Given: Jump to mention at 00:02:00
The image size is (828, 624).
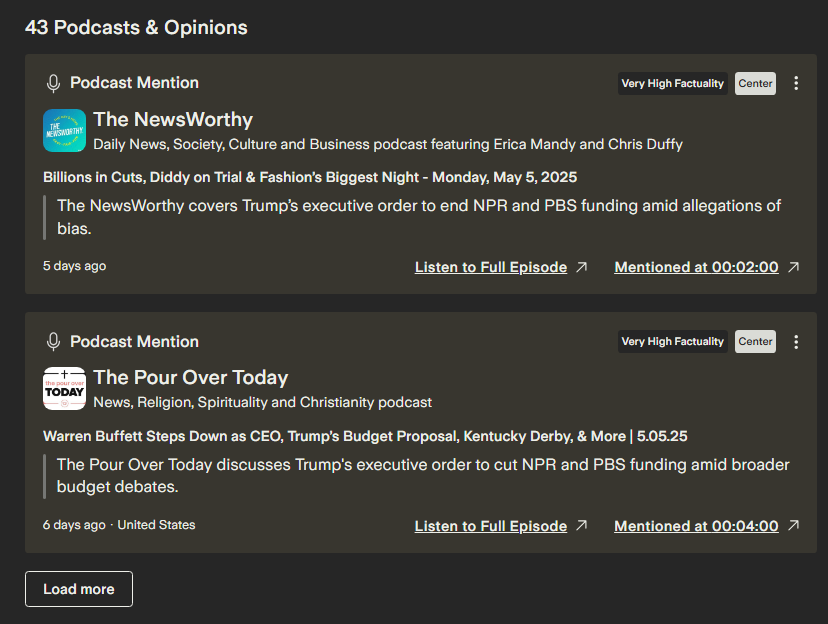Looking at the screenshot, I should tap(696, 267).
